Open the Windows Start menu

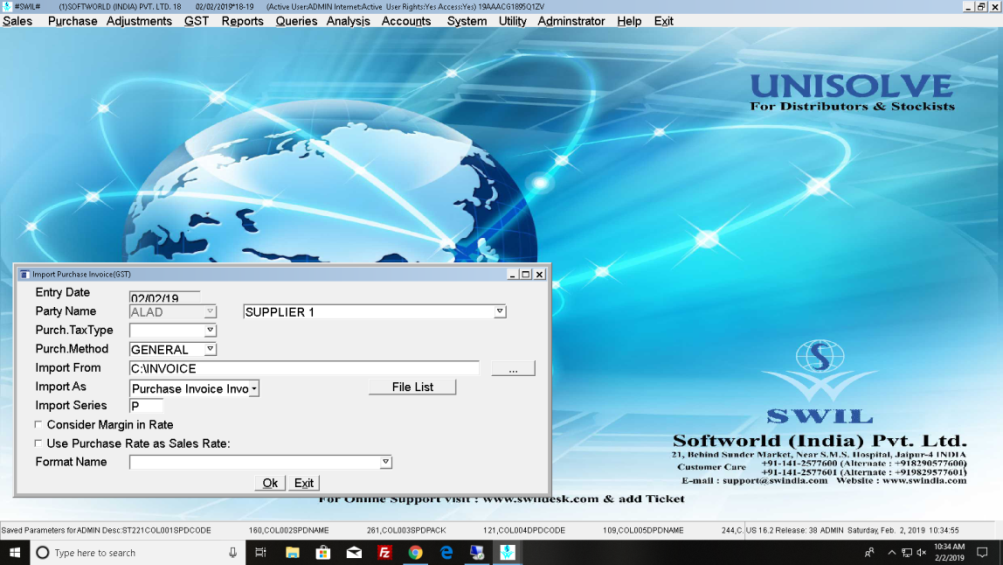pos(15,553)
